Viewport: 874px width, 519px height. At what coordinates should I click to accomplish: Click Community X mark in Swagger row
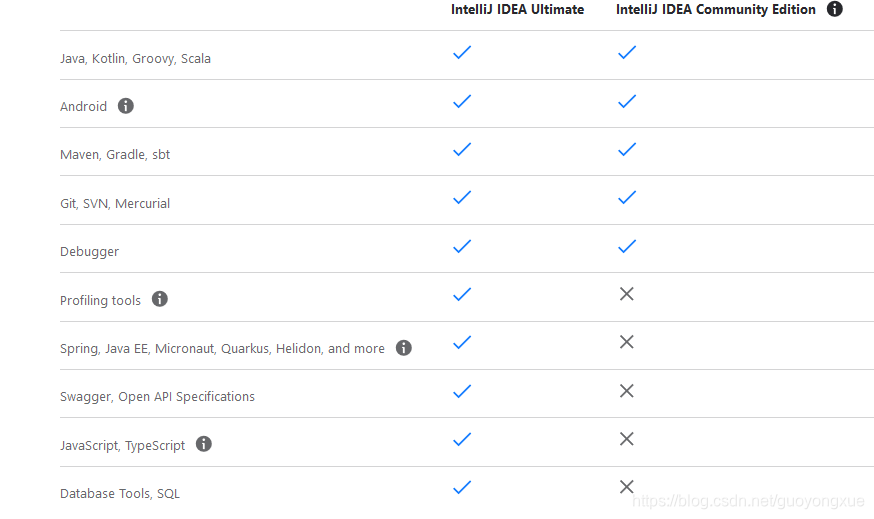point(627,391)
